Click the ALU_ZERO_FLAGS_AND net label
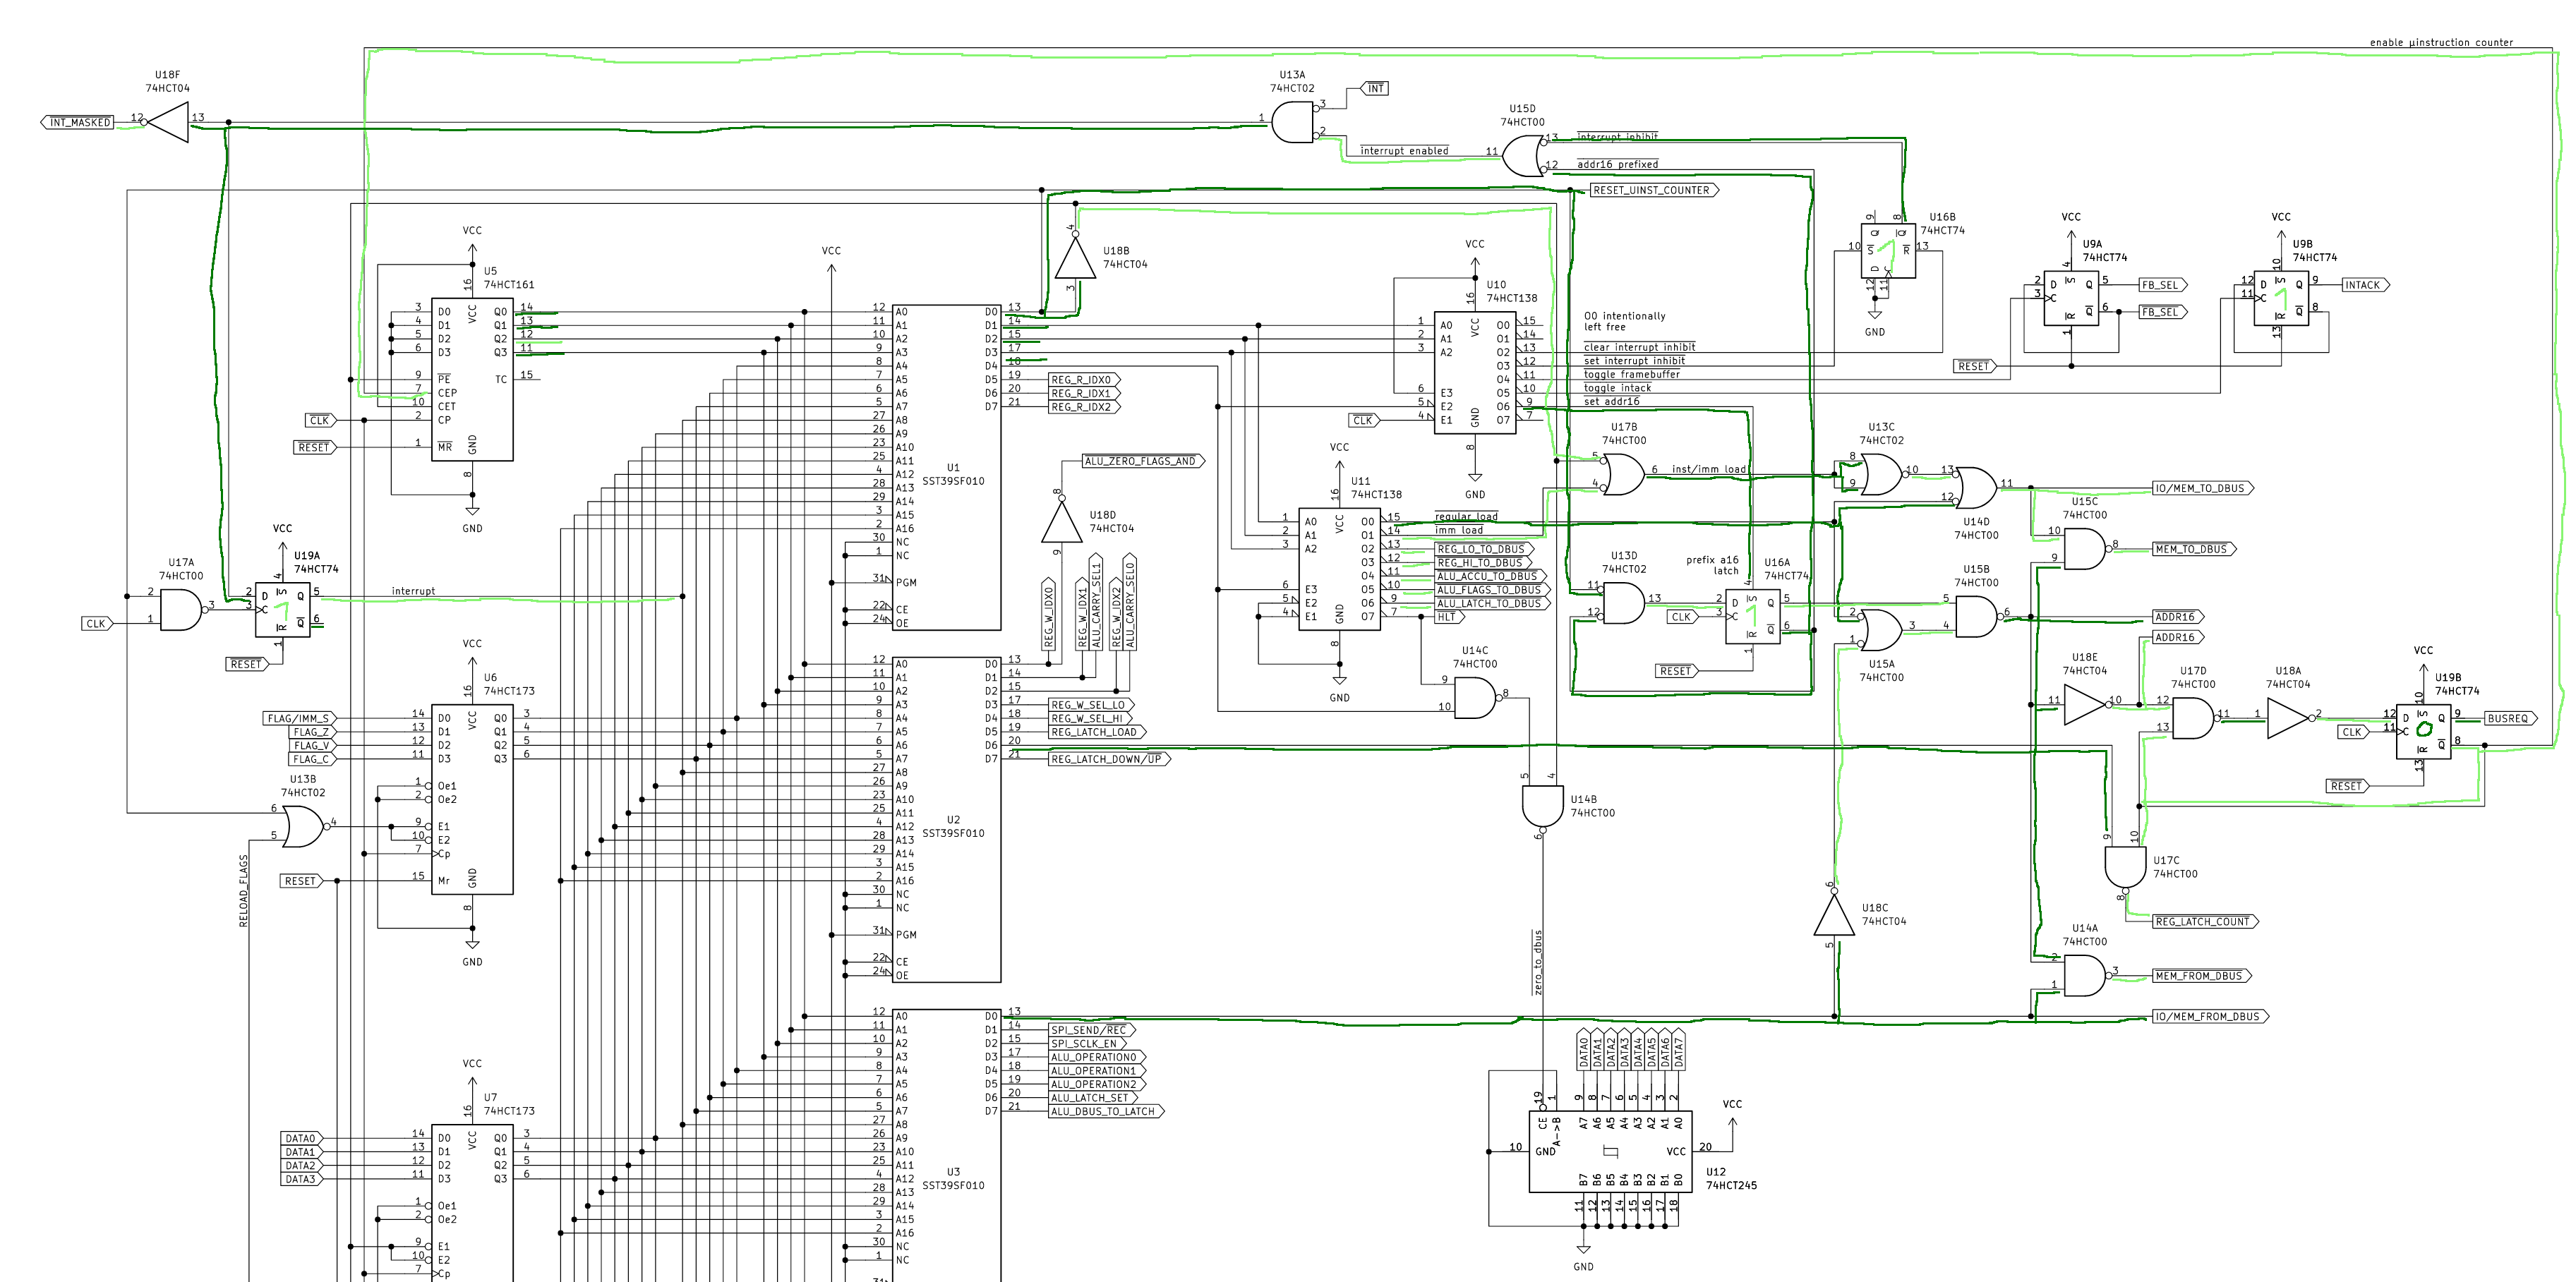This screenshot has width=2576, height=1282. pyautogui.click(x=1144, y=461)
